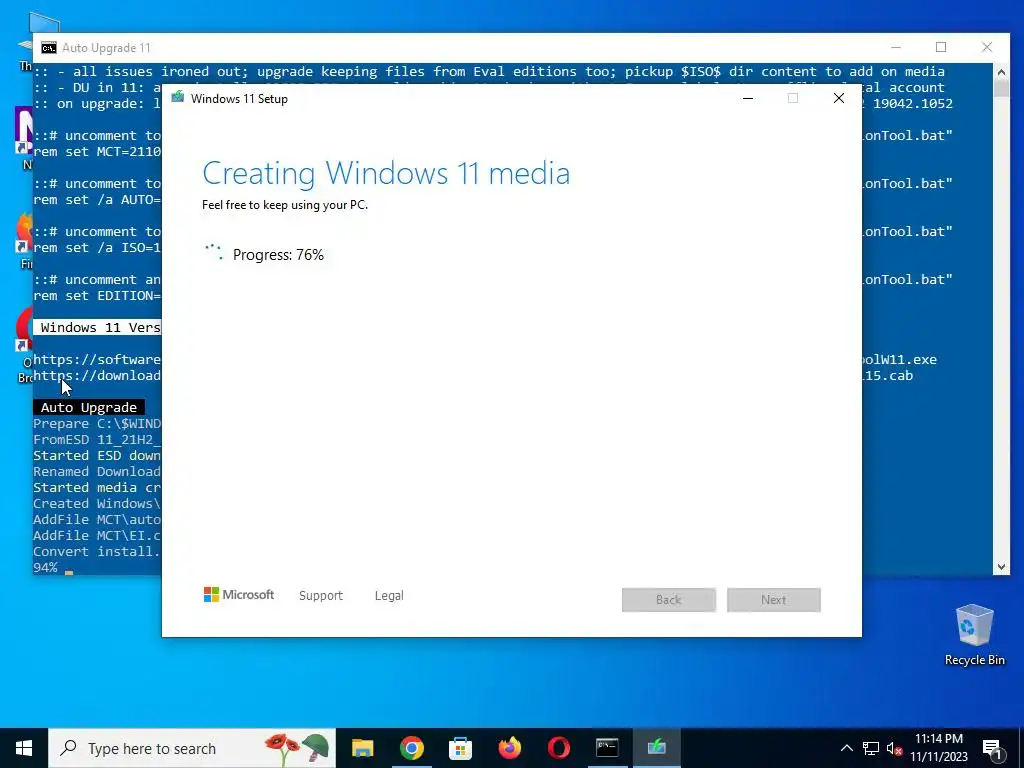Maximize the Auto Upgrade 11 console
Image resolution: width=1024 pixels, height=768 pixels.
coord(941,47)
